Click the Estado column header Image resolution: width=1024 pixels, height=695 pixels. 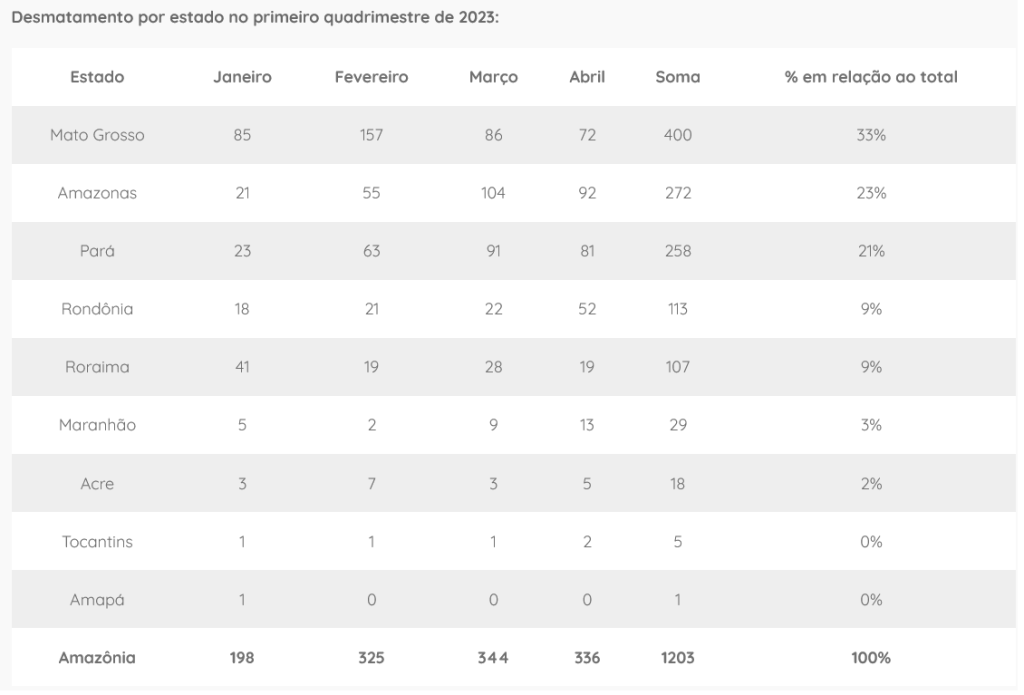point(97,77)
